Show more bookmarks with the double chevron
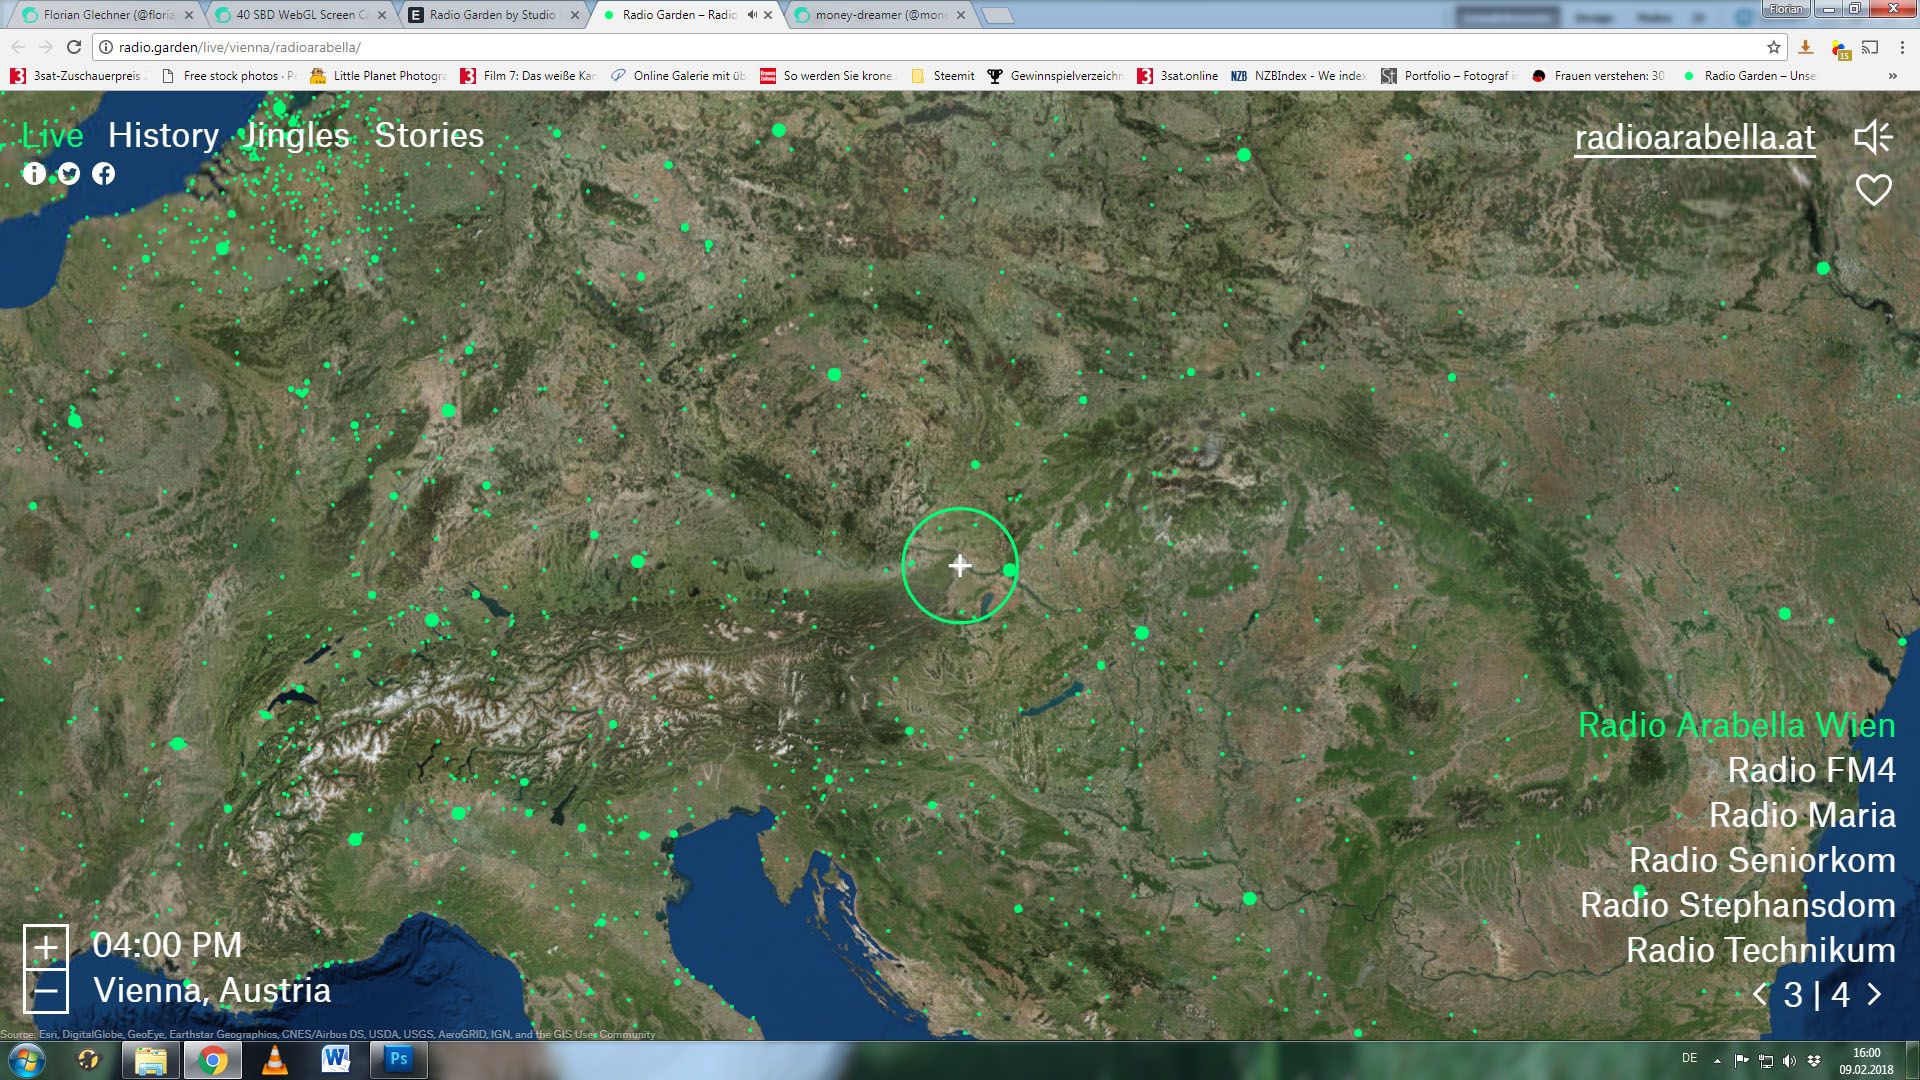1920x1080 pixels. 1892,76
